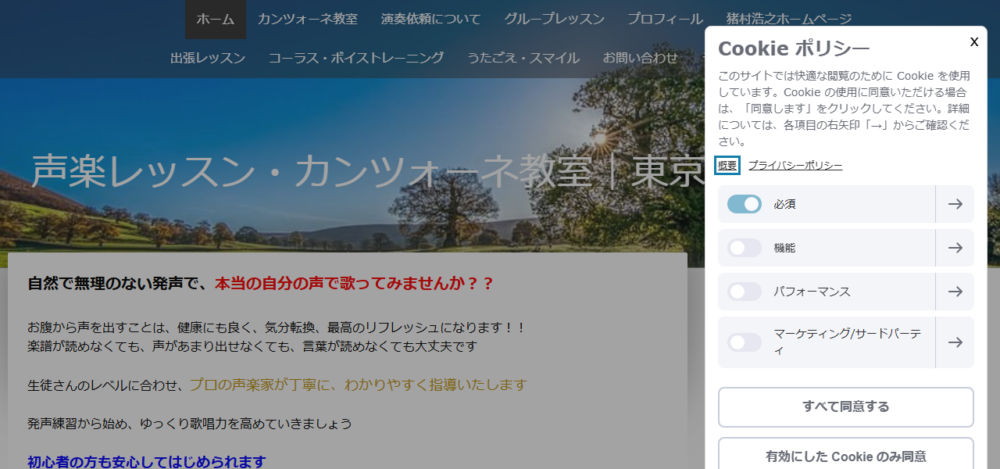The image size is (1000, 469).
Task: Enable the マーケティング/サードパーティ cookie switch
Action: pos(744,342)
